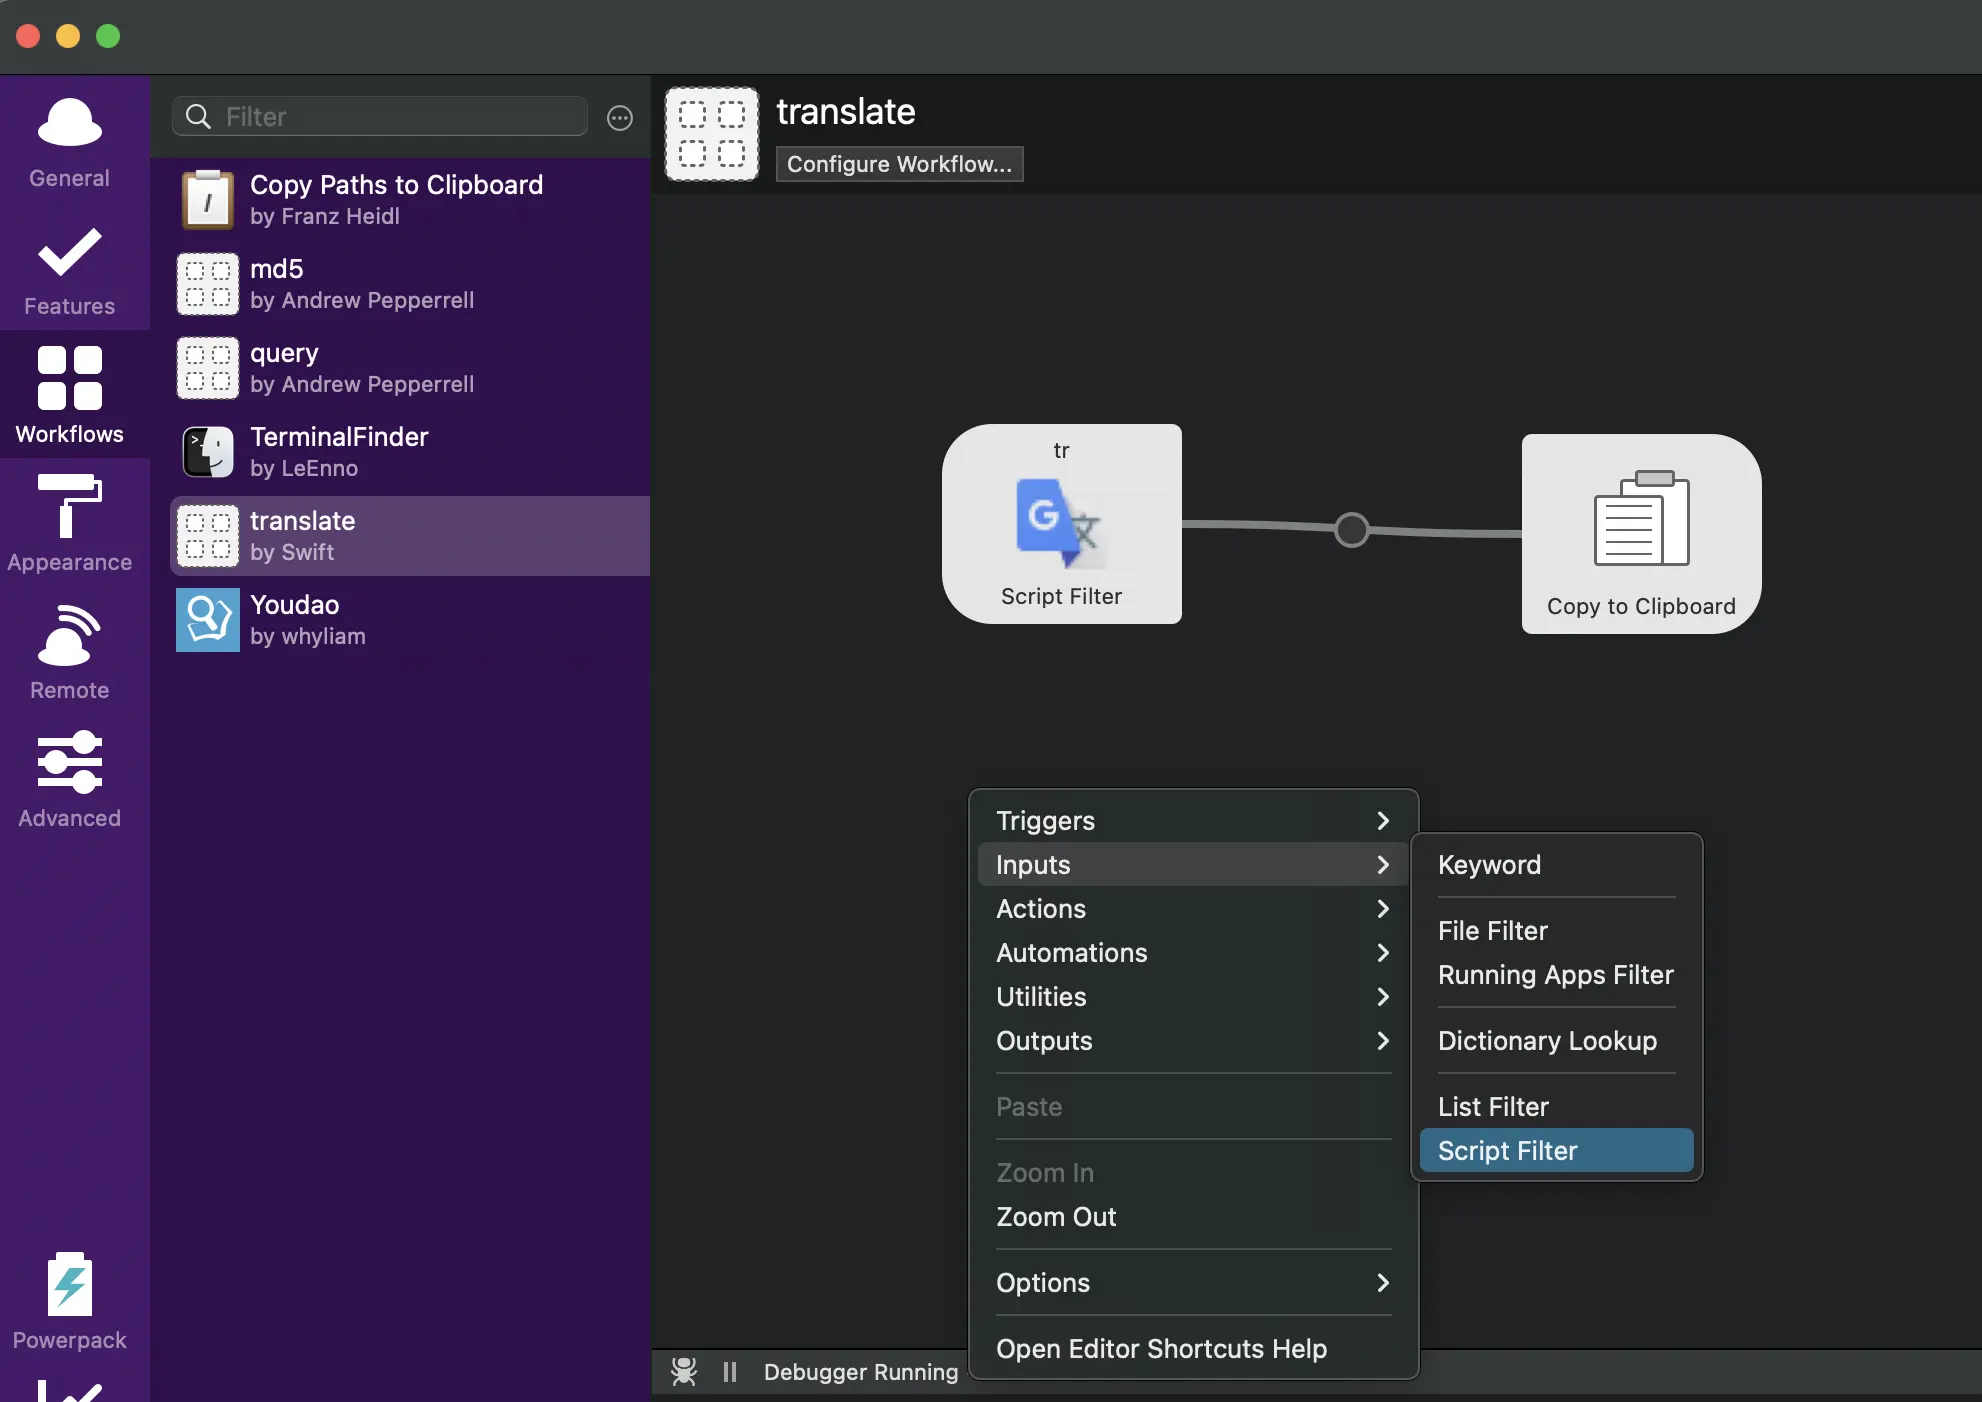Click the debugger bug icon
This screenshot has height=1402, width=1982.
tap(684, 1371)
